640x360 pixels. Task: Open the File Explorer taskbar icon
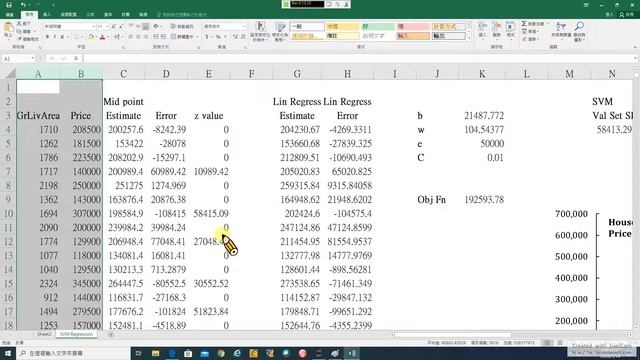pyautogui.click(x=155, y=353)
